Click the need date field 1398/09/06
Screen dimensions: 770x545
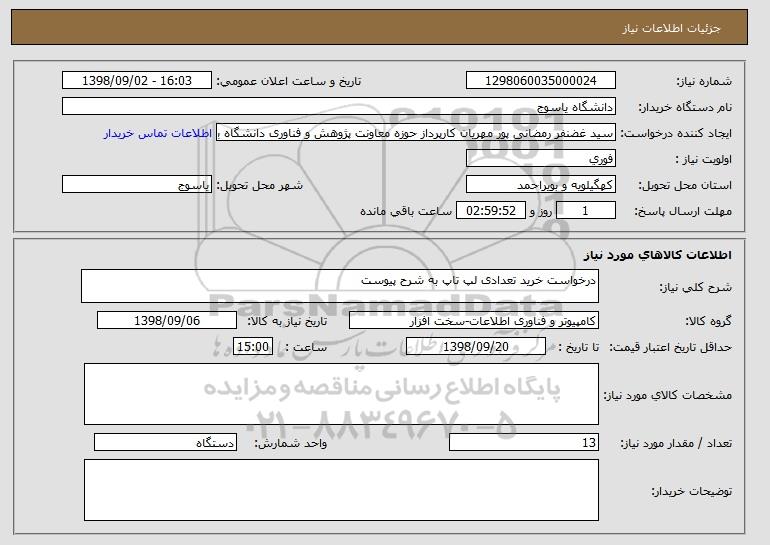point(167,321)
